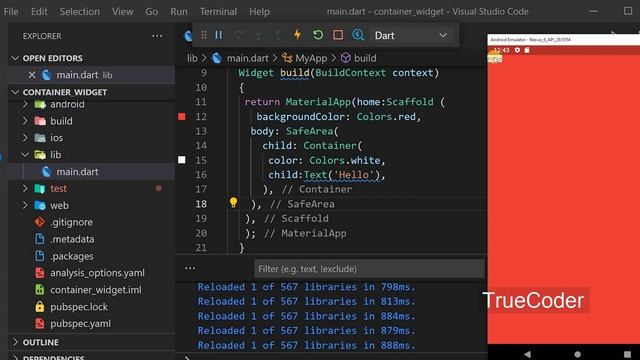This screenshot has width=640, height=360.
Task: Pause the debug session
Action: click(219, 35)
